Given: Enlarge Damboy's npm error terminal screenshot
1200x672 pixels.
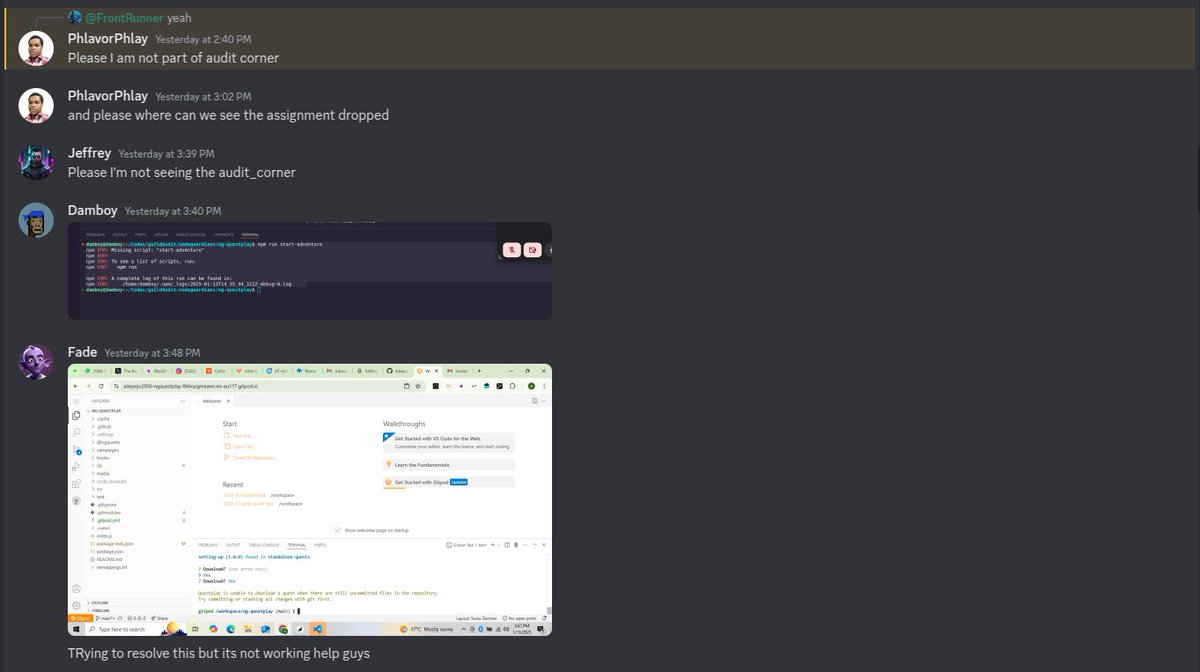Looking at the screenshot, I should [x=310, y=270].
